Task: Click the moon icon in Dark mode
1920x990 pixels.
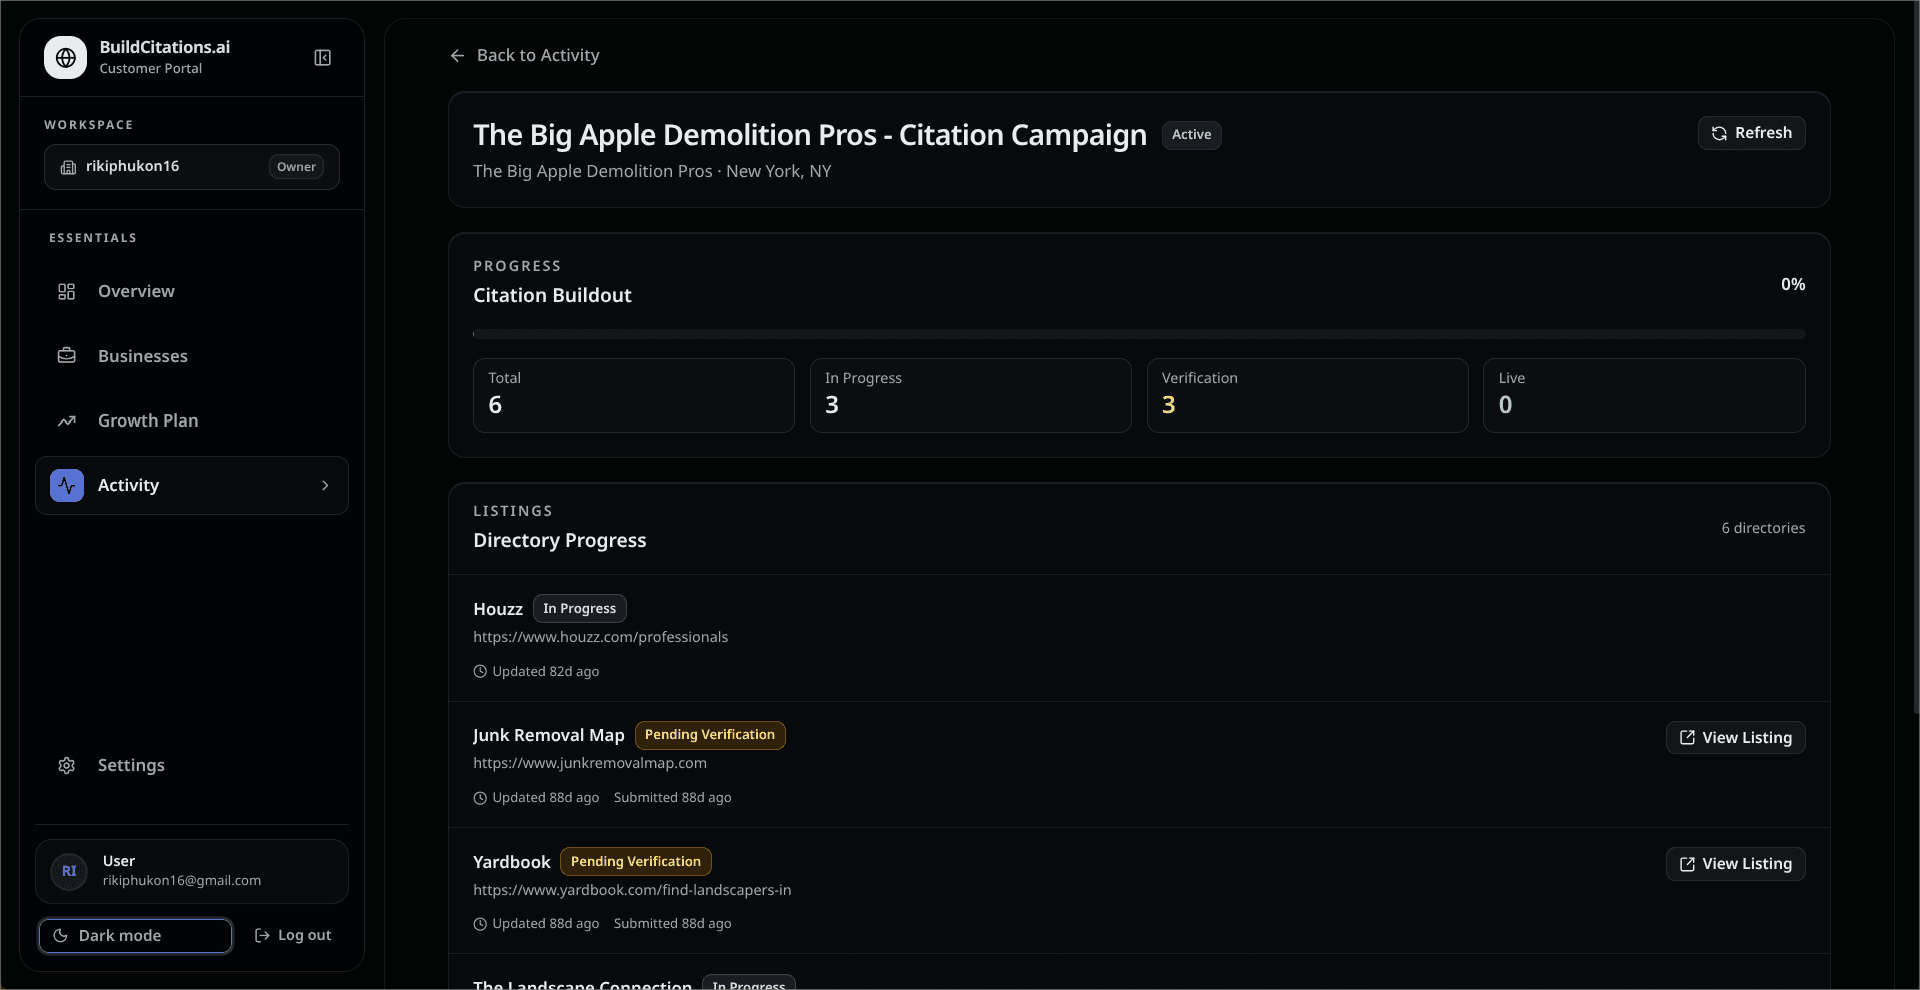Action: (x=60, y=936)
